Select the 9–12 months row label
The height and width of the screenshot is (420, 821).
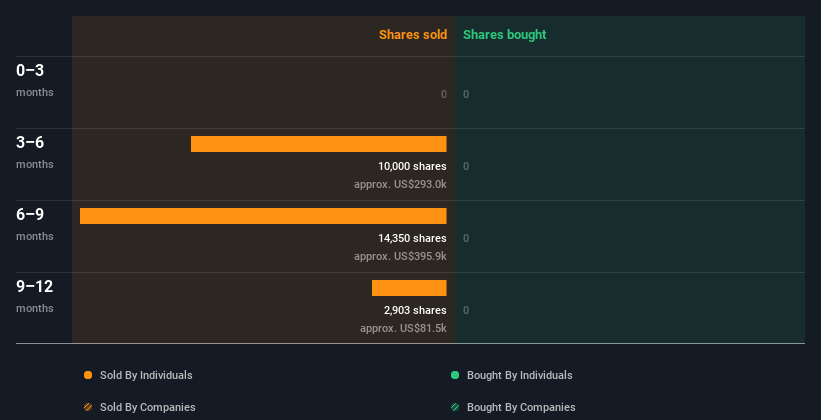coord(35,296)
